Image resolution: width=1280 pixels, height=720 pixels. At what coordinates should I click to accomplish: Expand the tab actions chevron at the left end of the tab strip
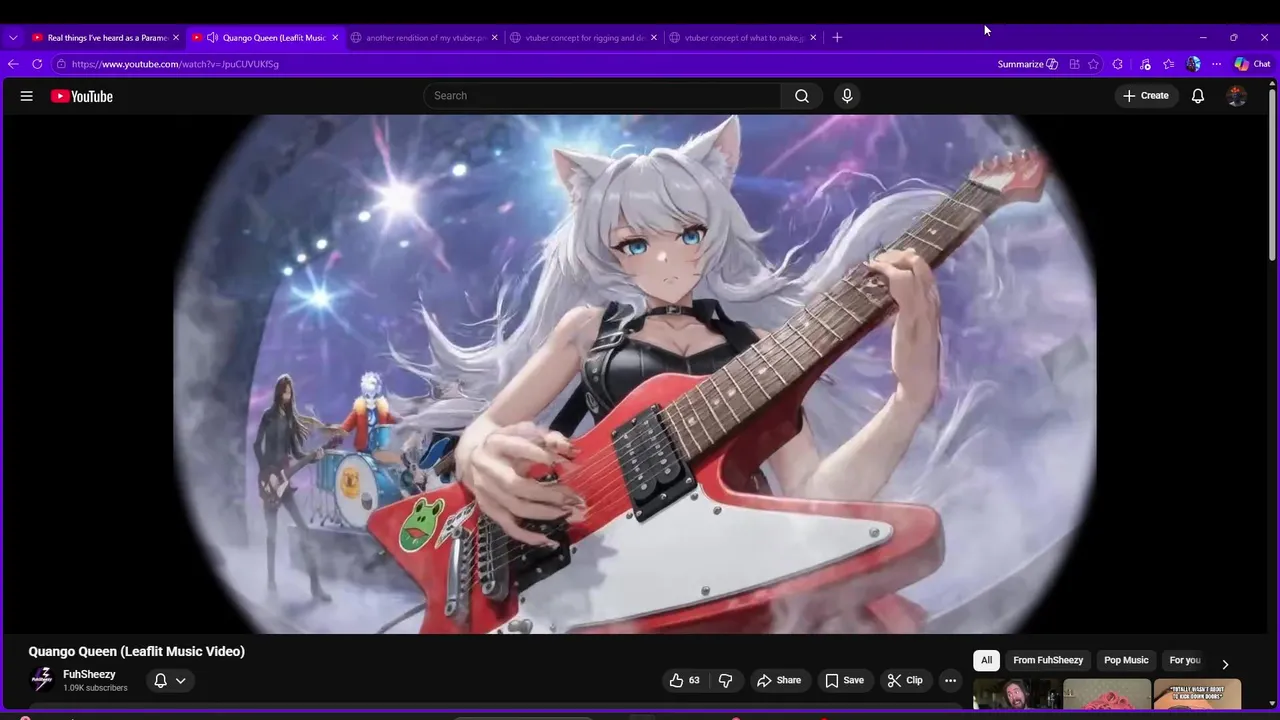(13, 38)
